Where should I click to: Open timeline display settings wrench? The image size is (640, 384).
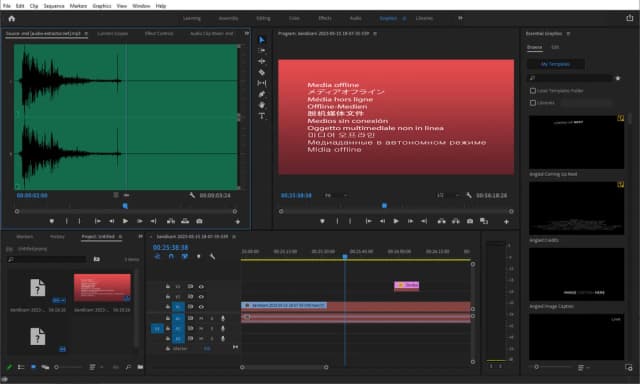coord(212,257)
